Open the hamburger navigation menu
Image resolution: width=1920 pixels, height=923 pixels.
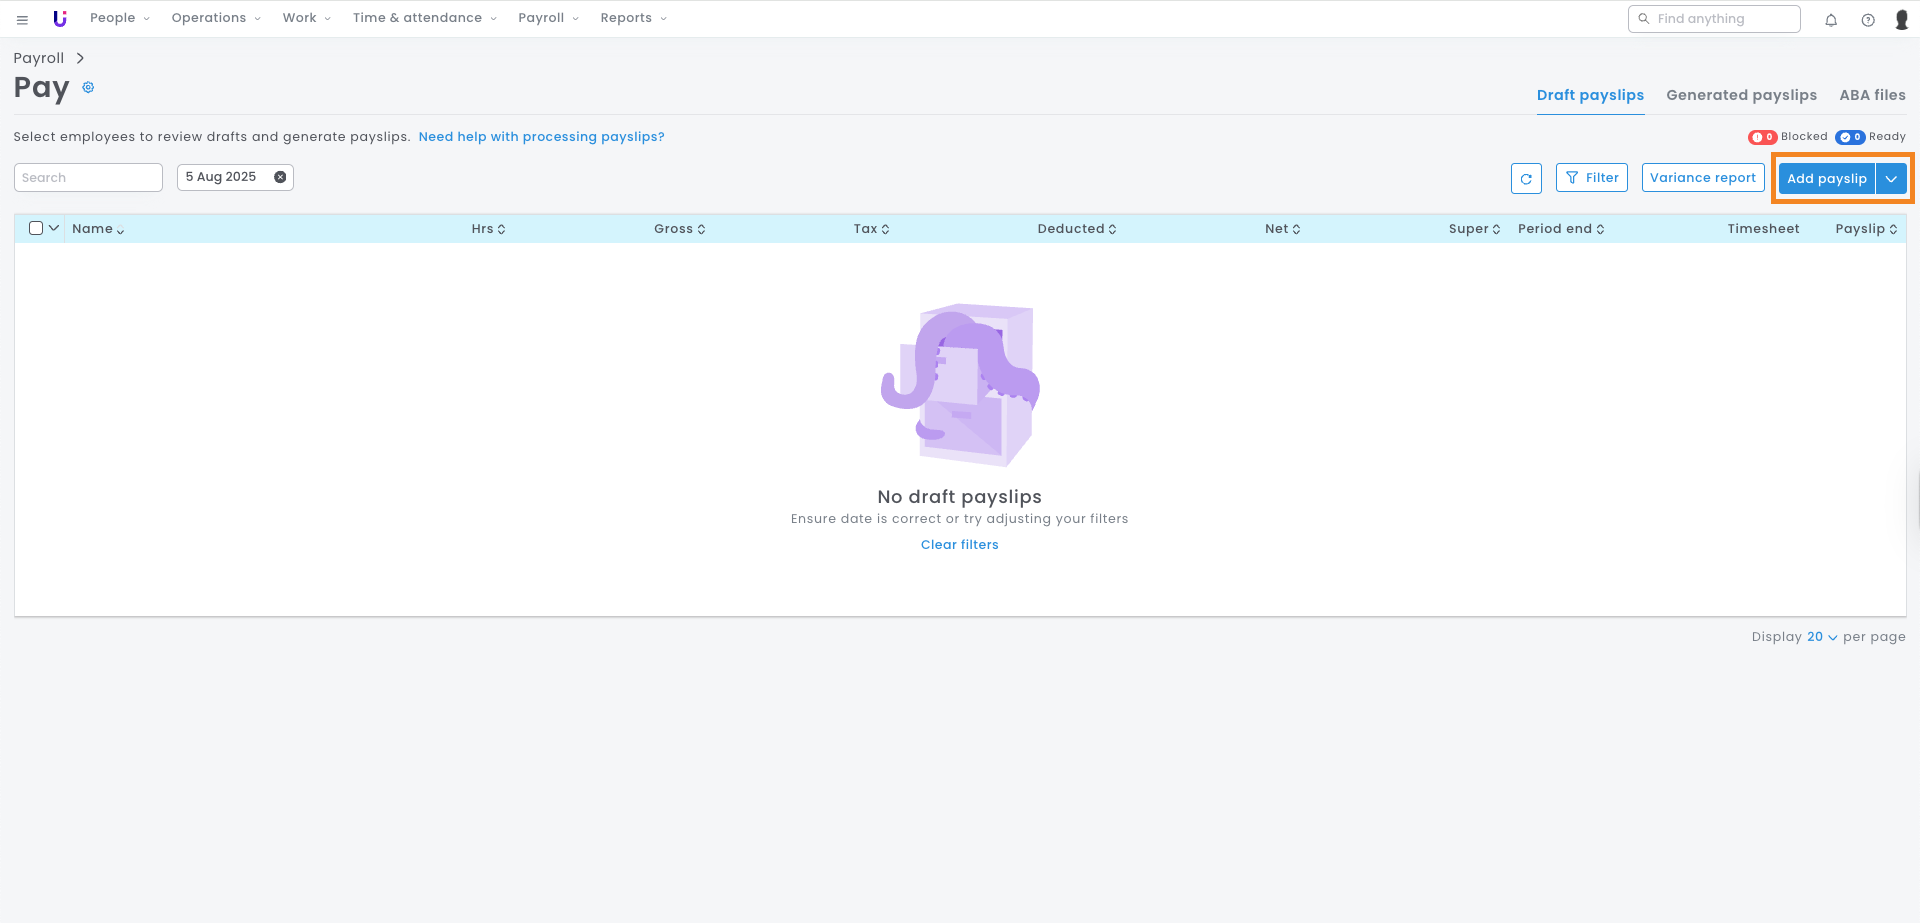pyautogui.click(x=22, y=19)
